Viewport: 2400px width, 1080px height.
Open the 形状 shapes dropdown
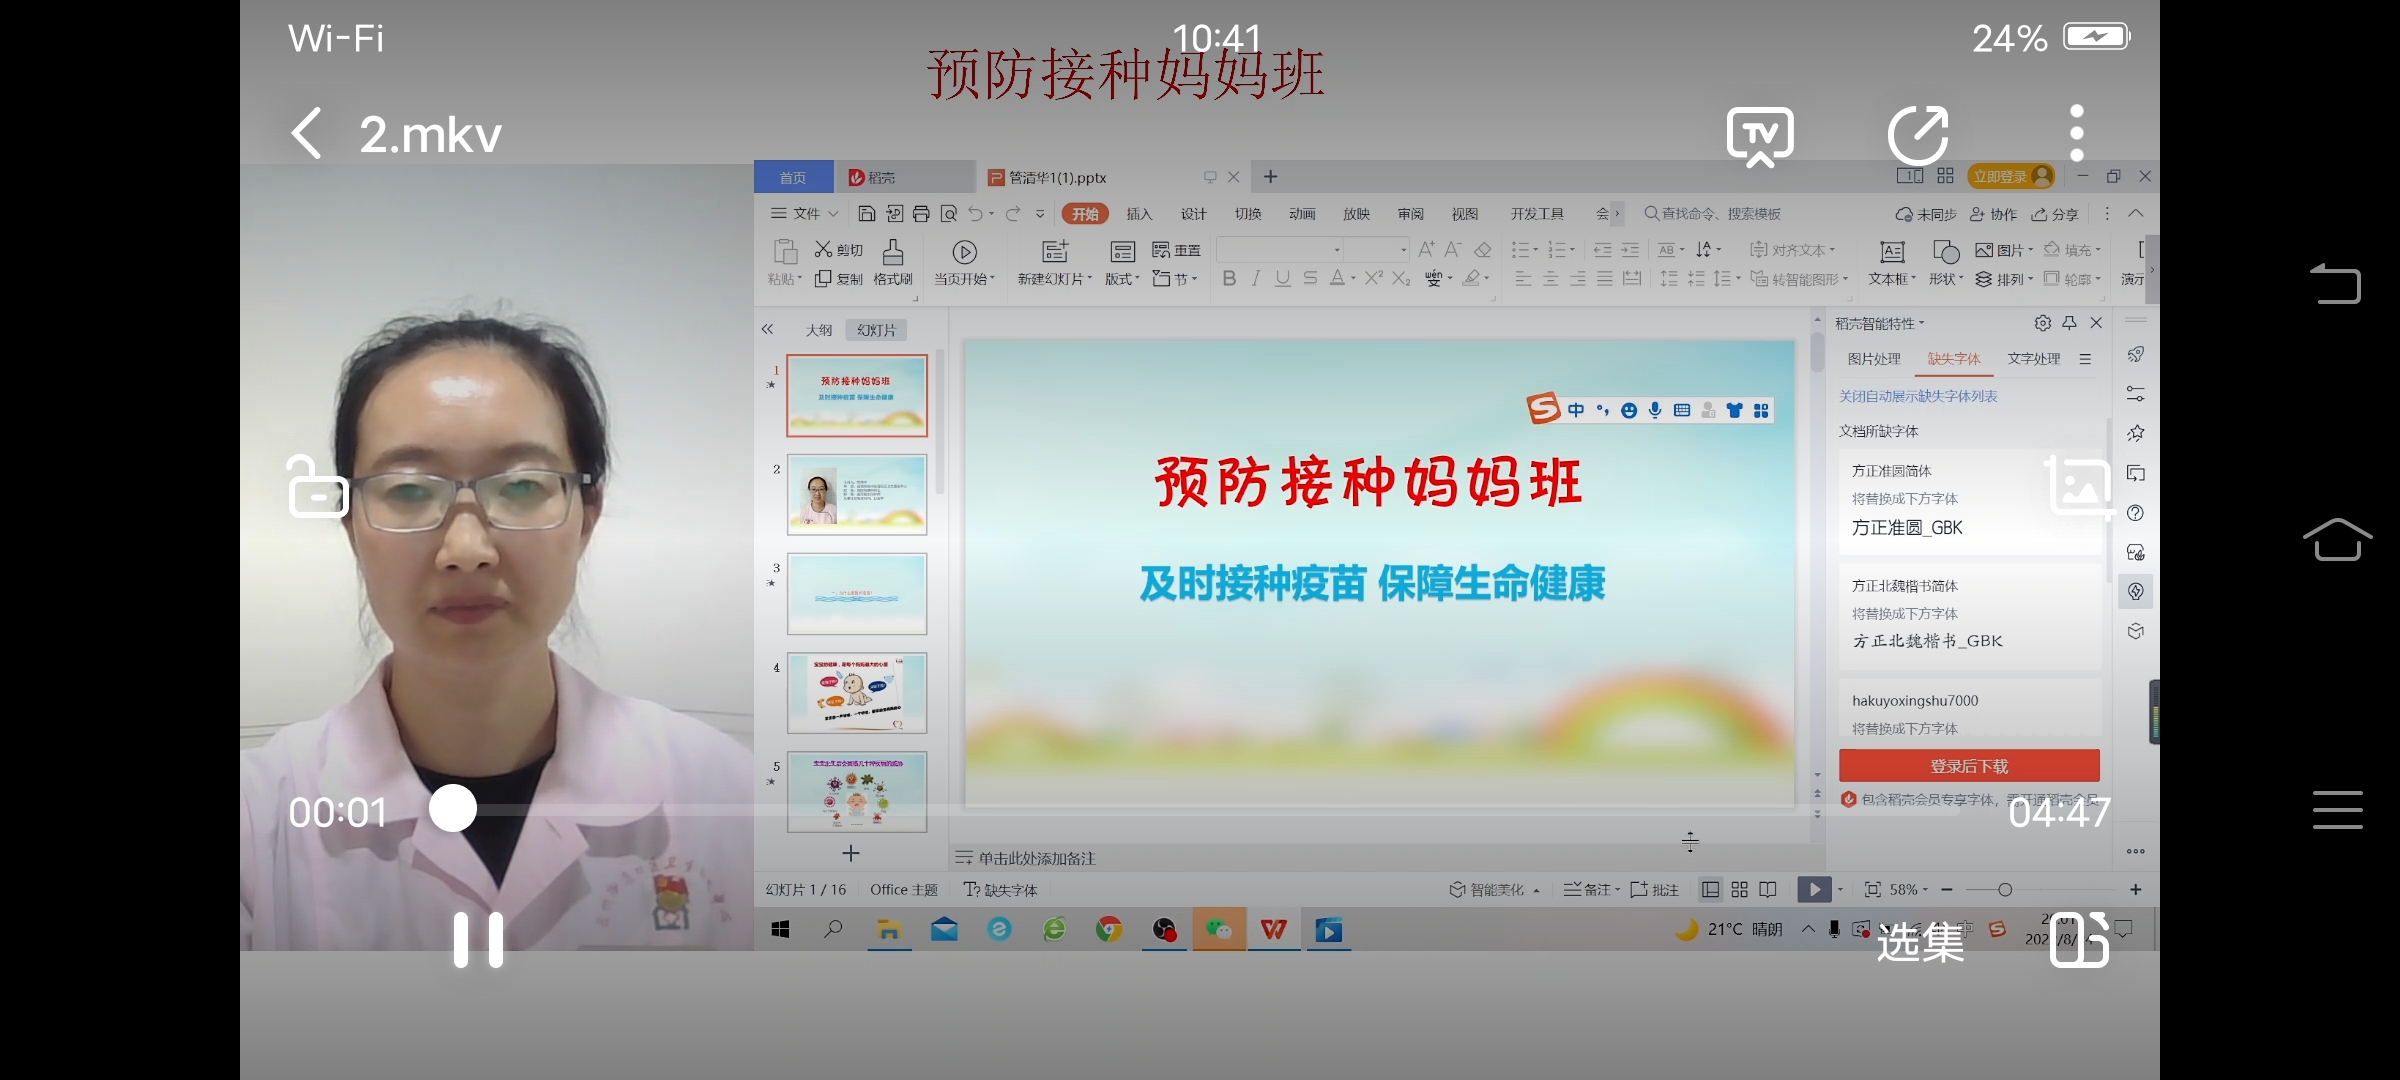[1946, 264]
